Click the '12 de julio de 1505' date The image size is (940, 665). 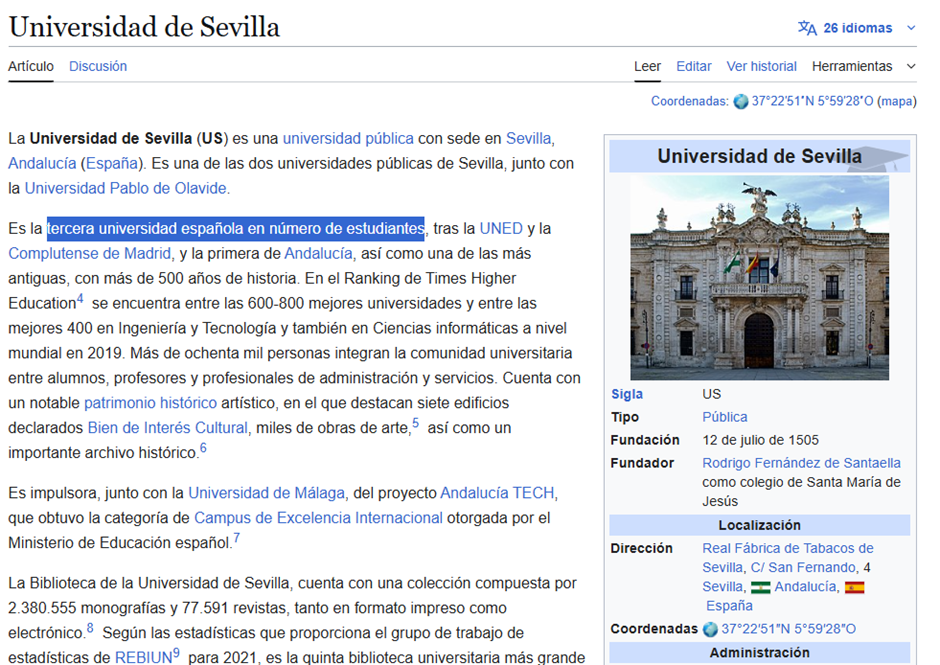point(760,440)
